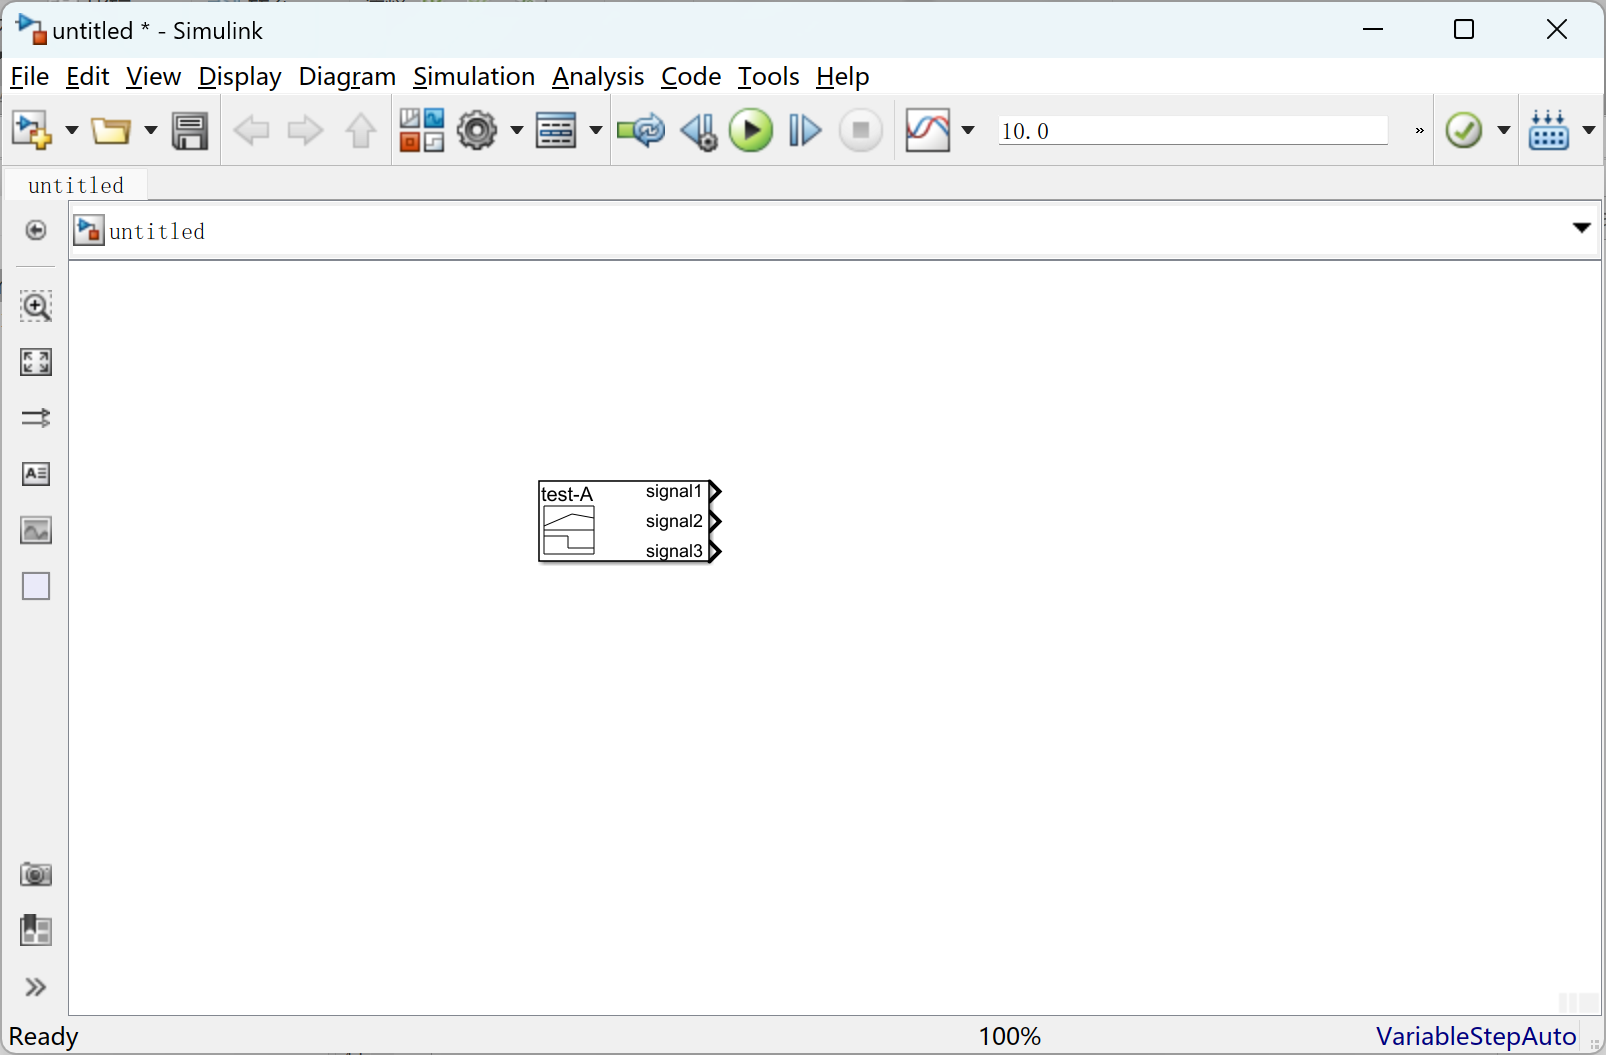Click the Viewmarks icon in palette
Viewport: 1606px width, 1055px height.
coord(36,931)
